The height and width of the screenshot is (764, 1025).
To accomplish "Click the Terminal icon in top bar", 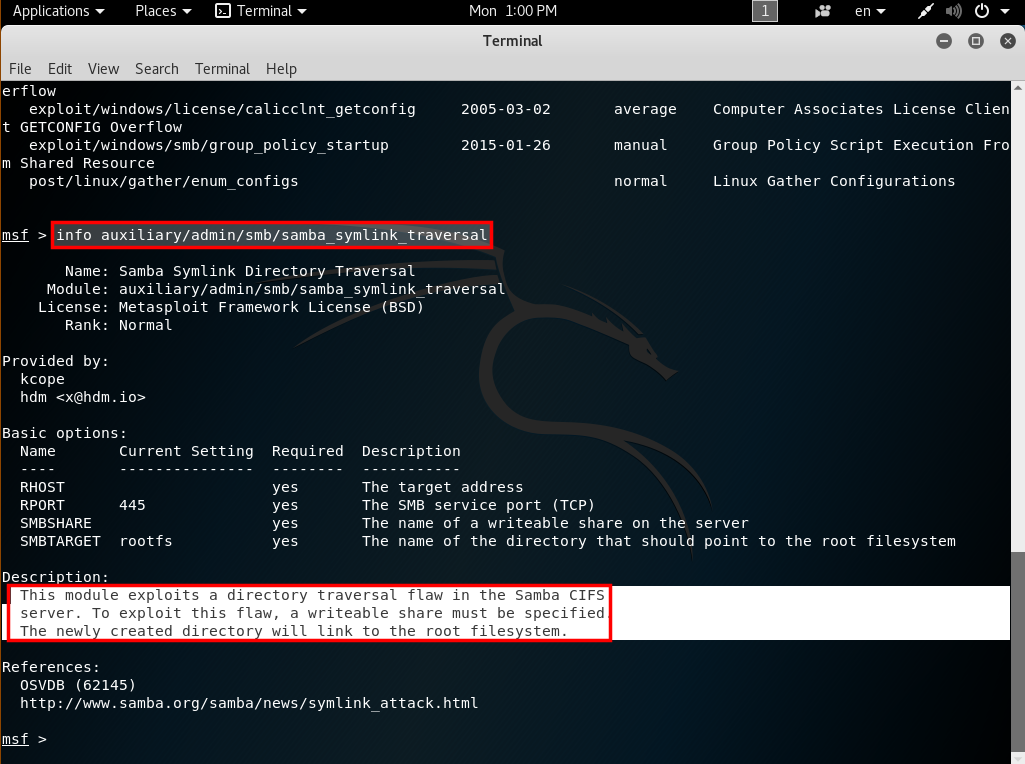I will (x=223, y=11).
